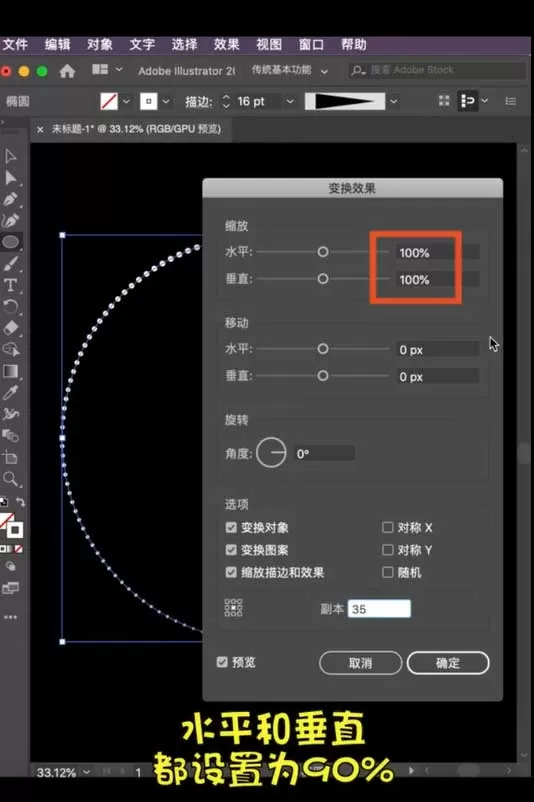Image resolution: width=534 pixels, height=802 pixels.
Task: Select the Paintbrush tool
Action: tap(10, 264)
